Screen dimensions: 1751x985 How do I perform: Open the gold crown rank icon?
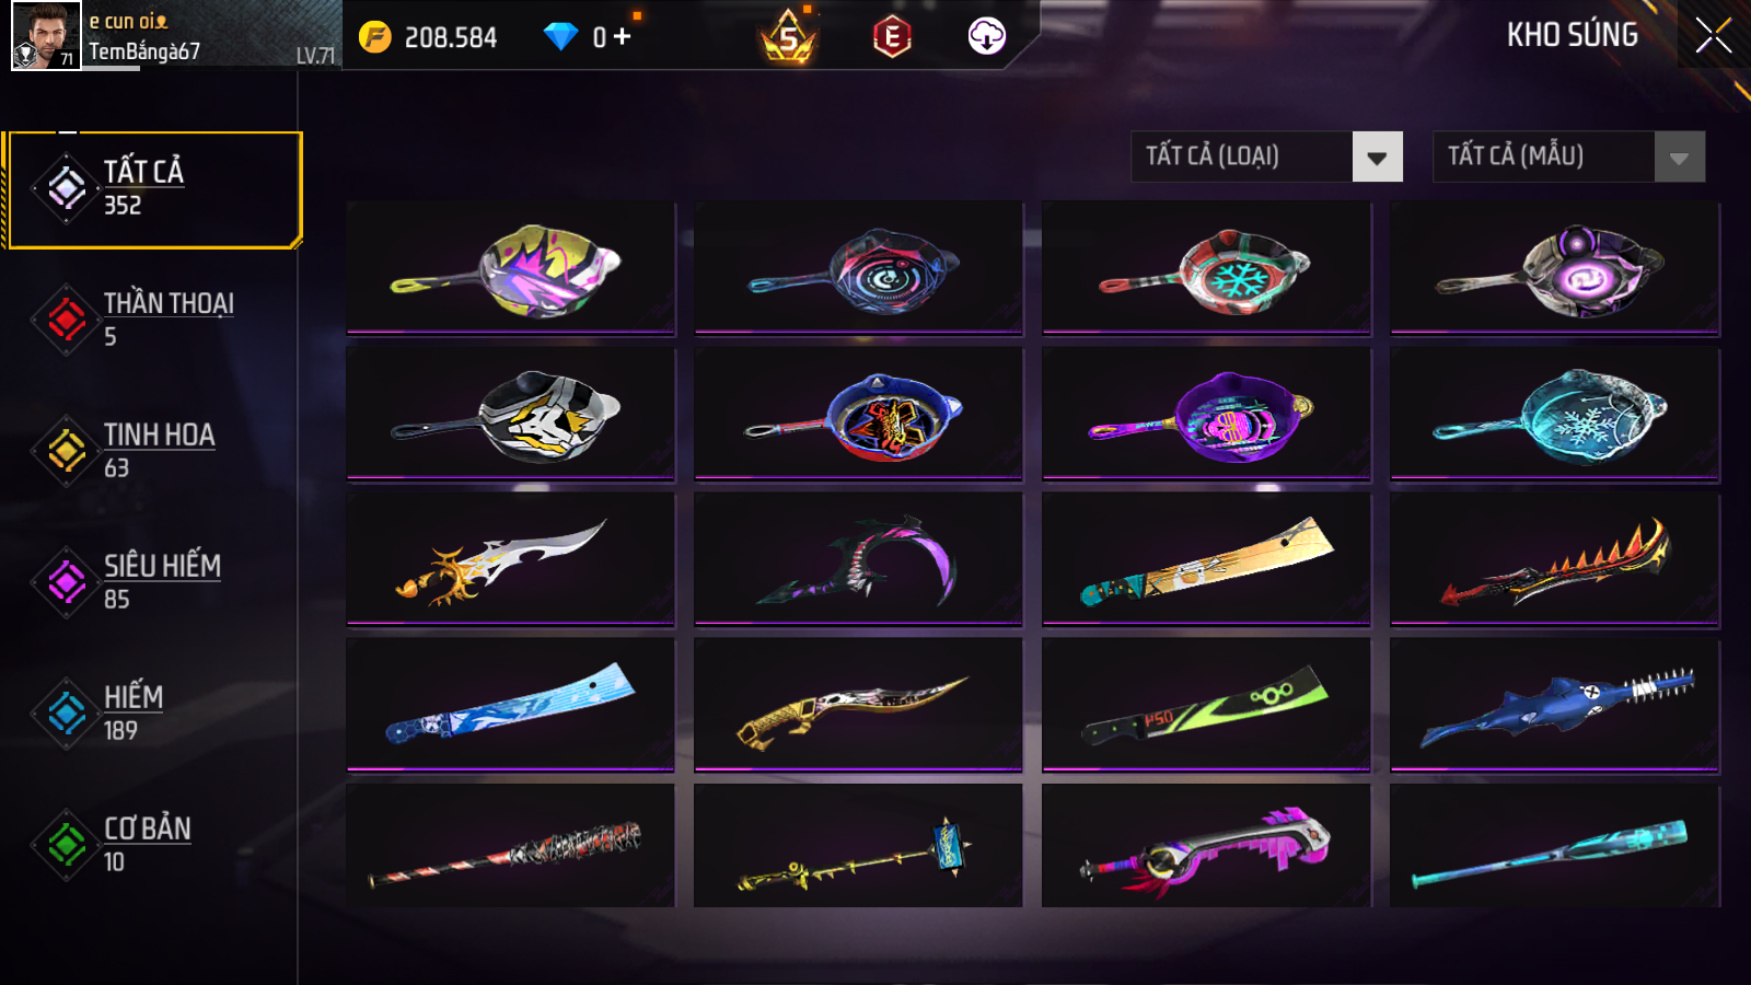coord(788,36)
